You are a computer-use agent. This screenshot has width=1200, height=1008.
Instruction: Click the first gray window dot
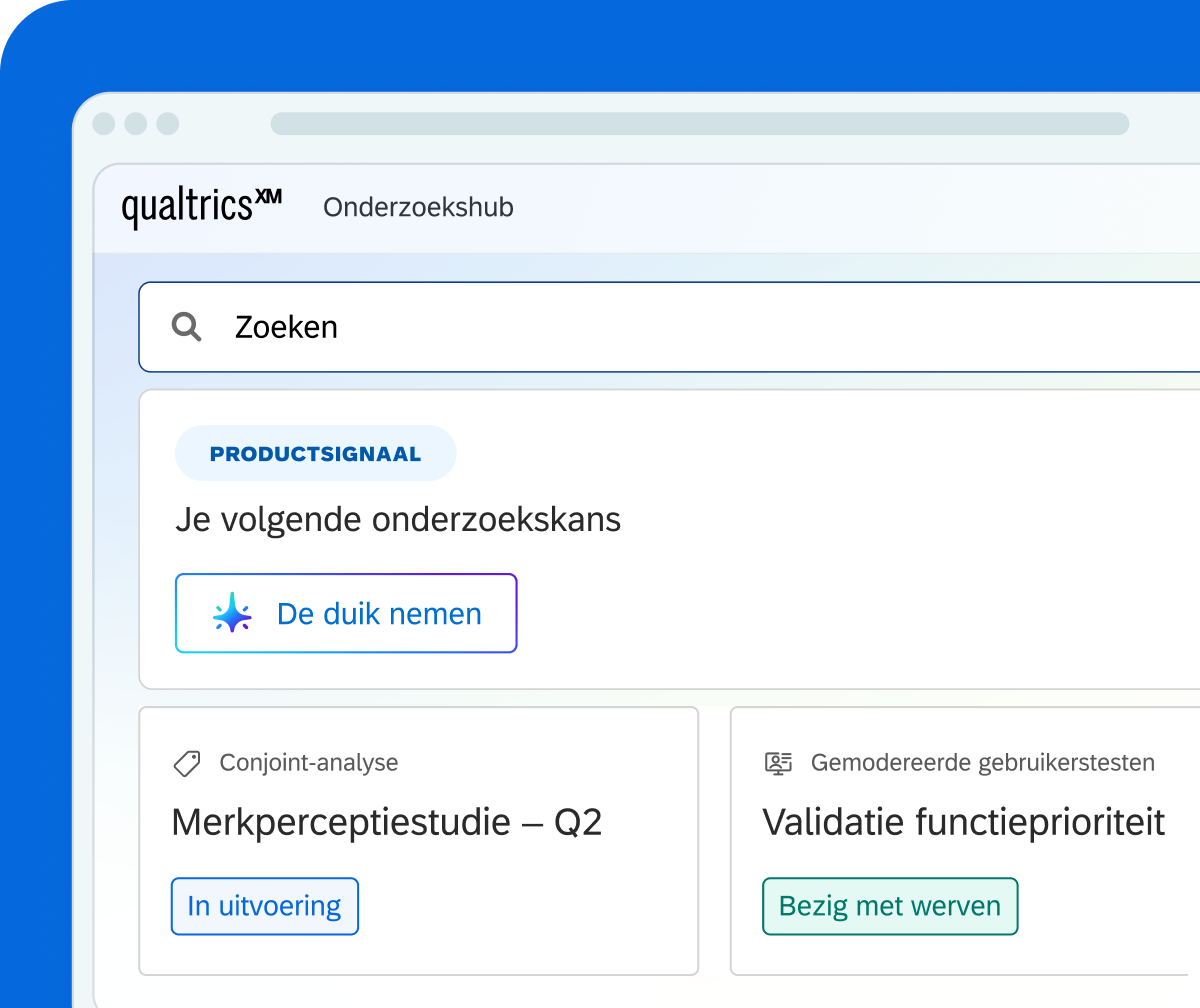104,124
